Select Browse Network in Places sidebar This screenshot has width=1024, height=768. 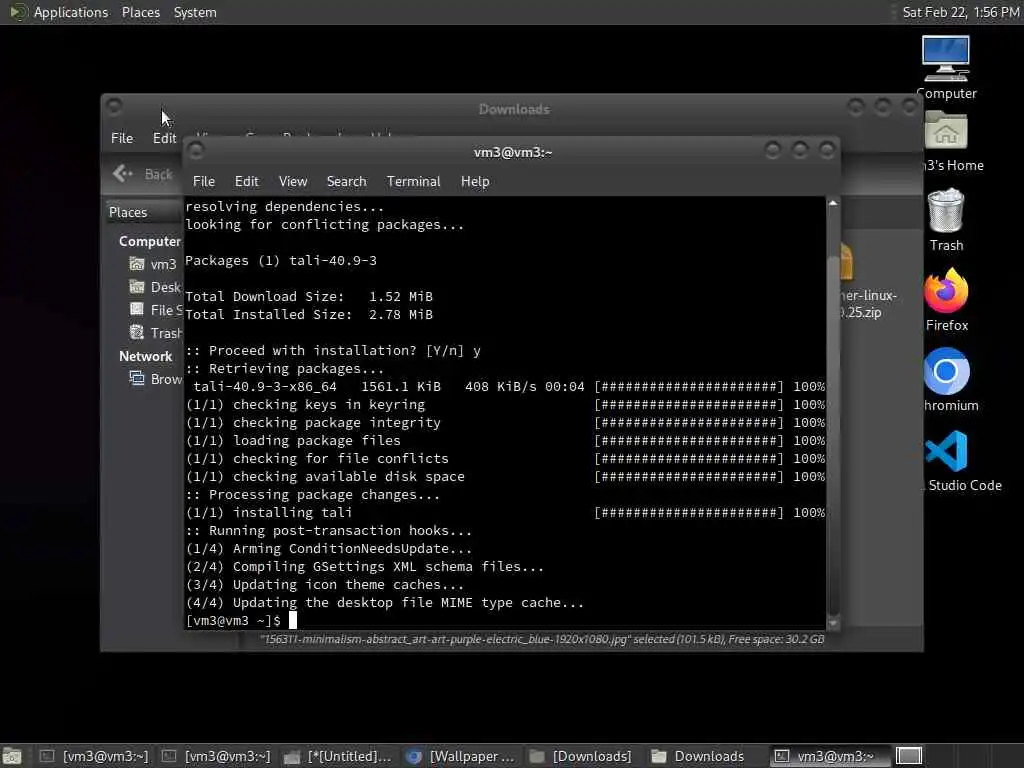[x=155, y=379]
